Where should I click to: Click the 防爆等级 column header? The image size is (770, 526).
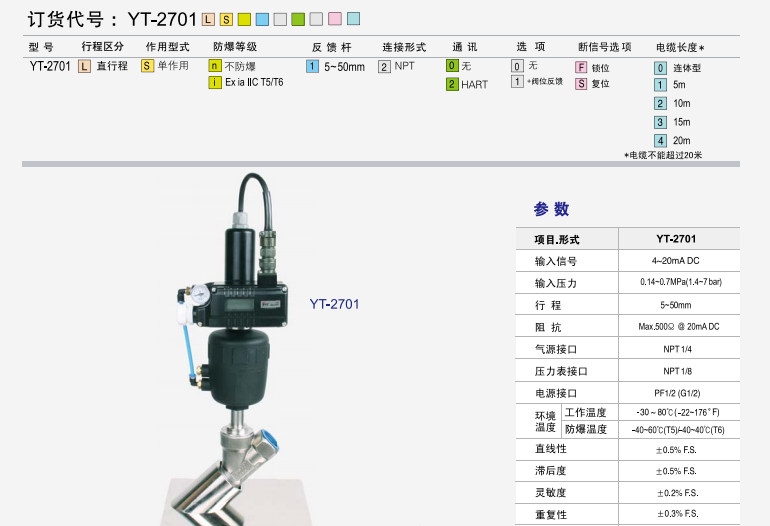[x=235, y=47]
